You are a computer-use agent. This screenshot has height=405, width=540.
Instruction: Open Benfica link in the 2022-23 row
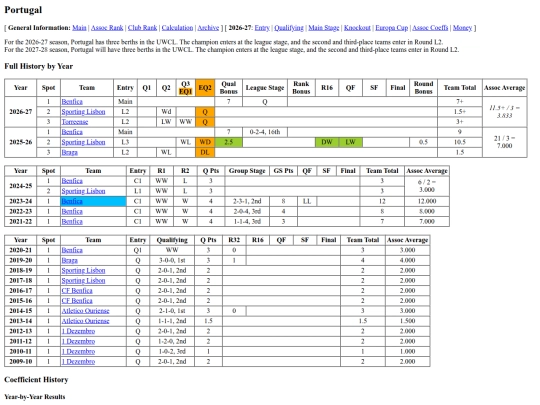pos(72,211)
